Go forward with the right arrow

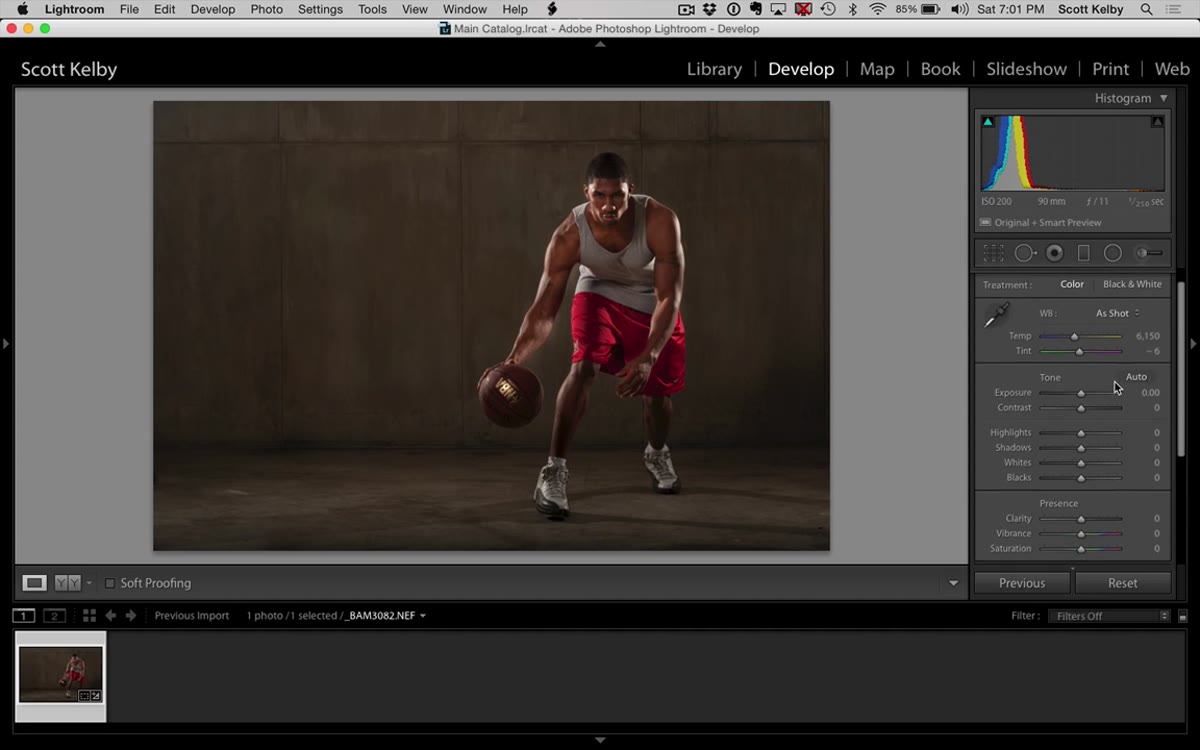coord(130,616)
